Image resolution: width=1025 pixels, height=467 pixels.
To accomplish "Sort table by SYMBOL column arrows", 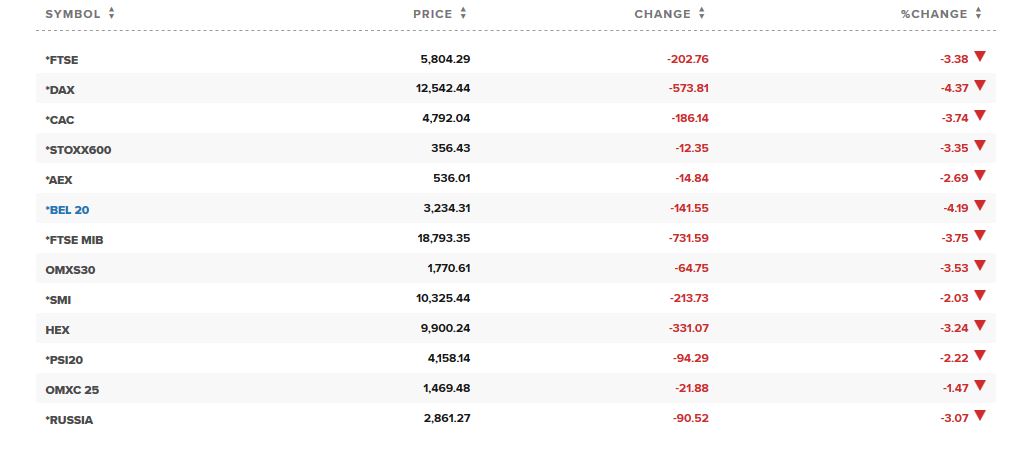I will click(112, 13).
